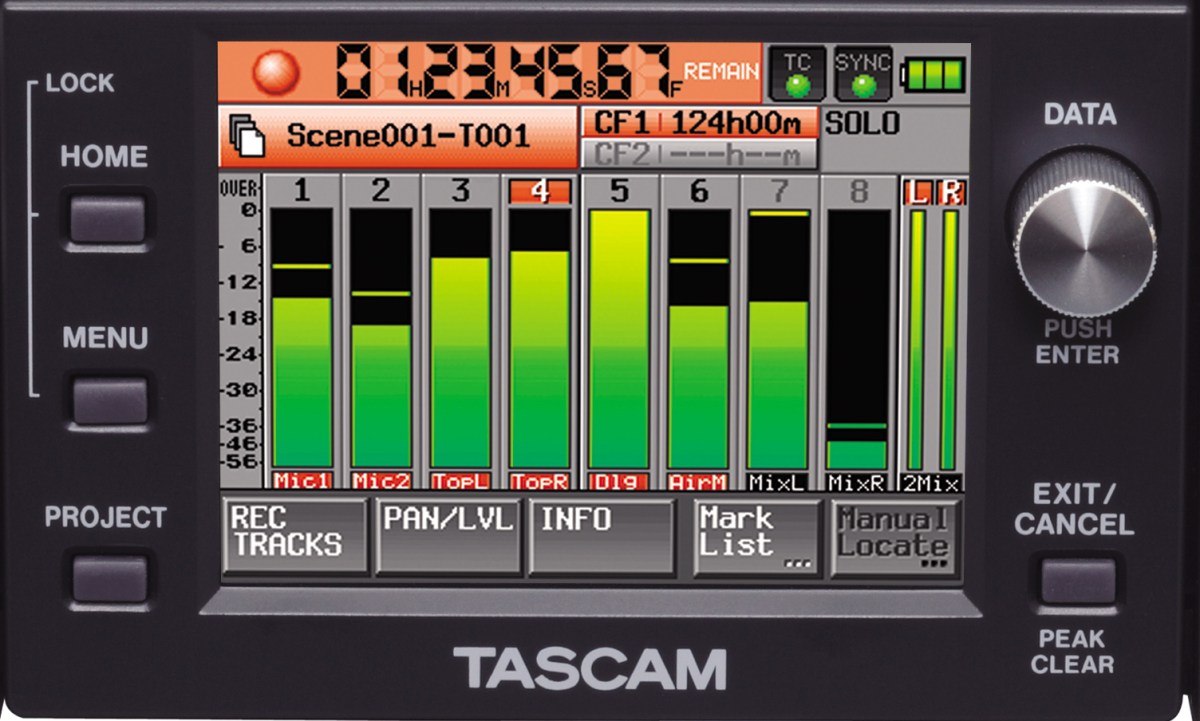Tap the SOLO label
The image size is (1200, 721).
point(861,124)
